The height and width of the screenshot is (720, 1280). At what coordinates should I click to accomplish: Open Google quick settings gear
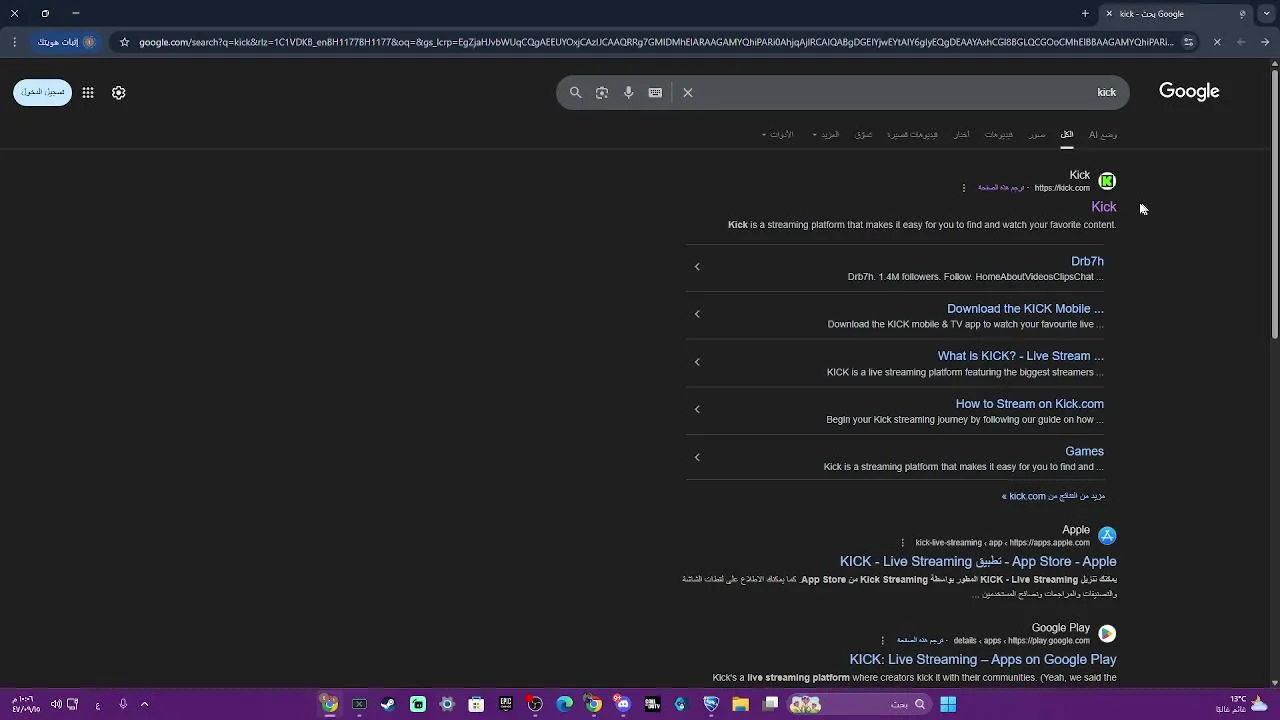click(118, 92)
